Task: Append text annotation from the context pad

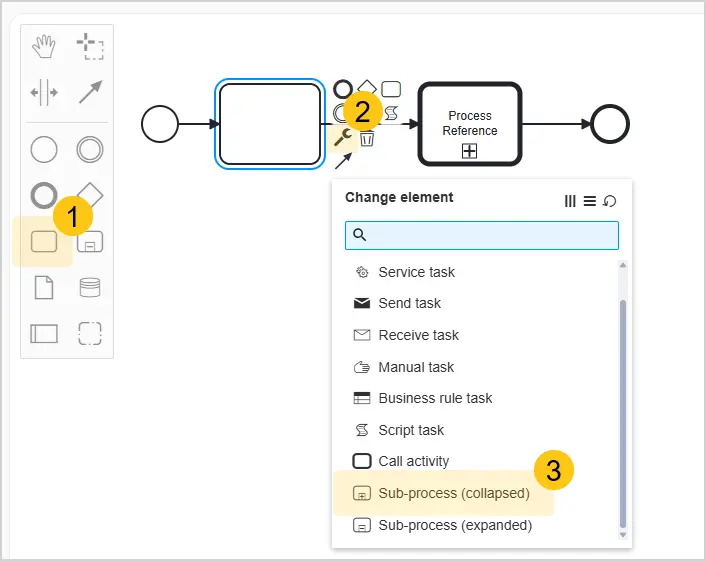Action: [391, 113]
